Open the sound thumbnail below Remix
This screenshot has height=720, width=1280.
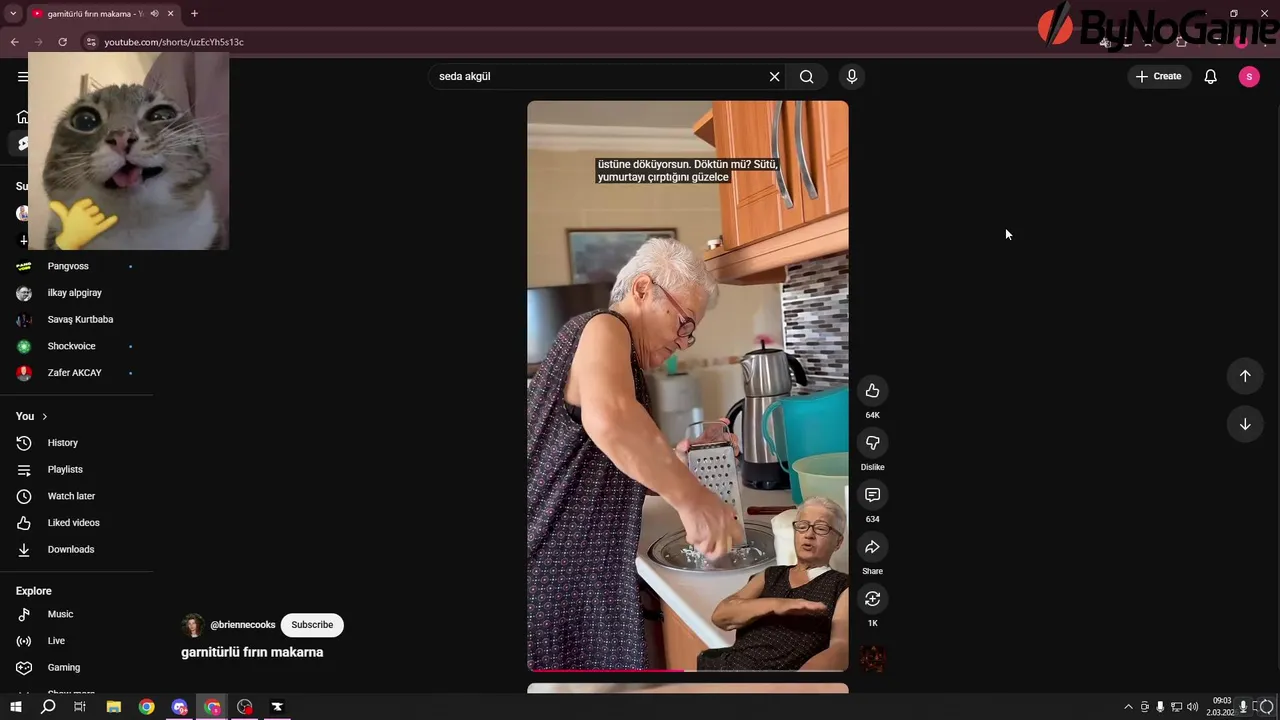[872, 658]
